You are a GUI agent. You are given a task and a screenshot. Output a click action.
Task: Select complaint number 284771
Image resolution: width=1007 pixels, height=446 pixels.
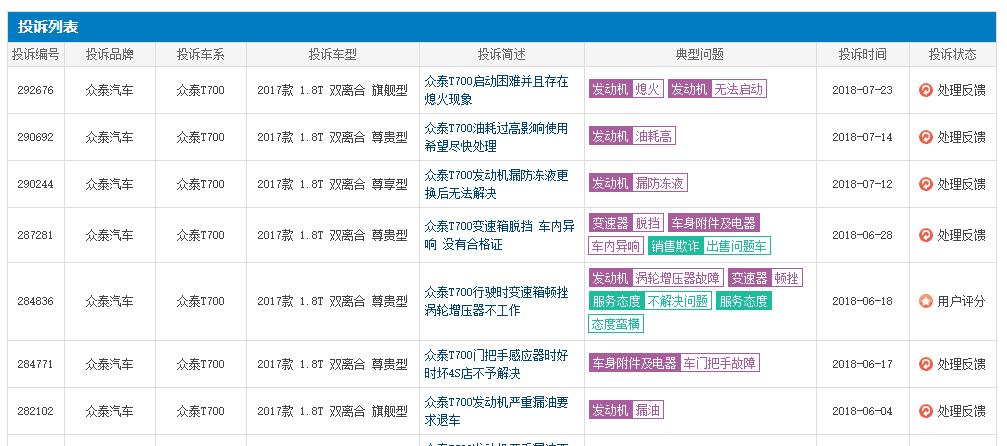(x=35, y=364)
